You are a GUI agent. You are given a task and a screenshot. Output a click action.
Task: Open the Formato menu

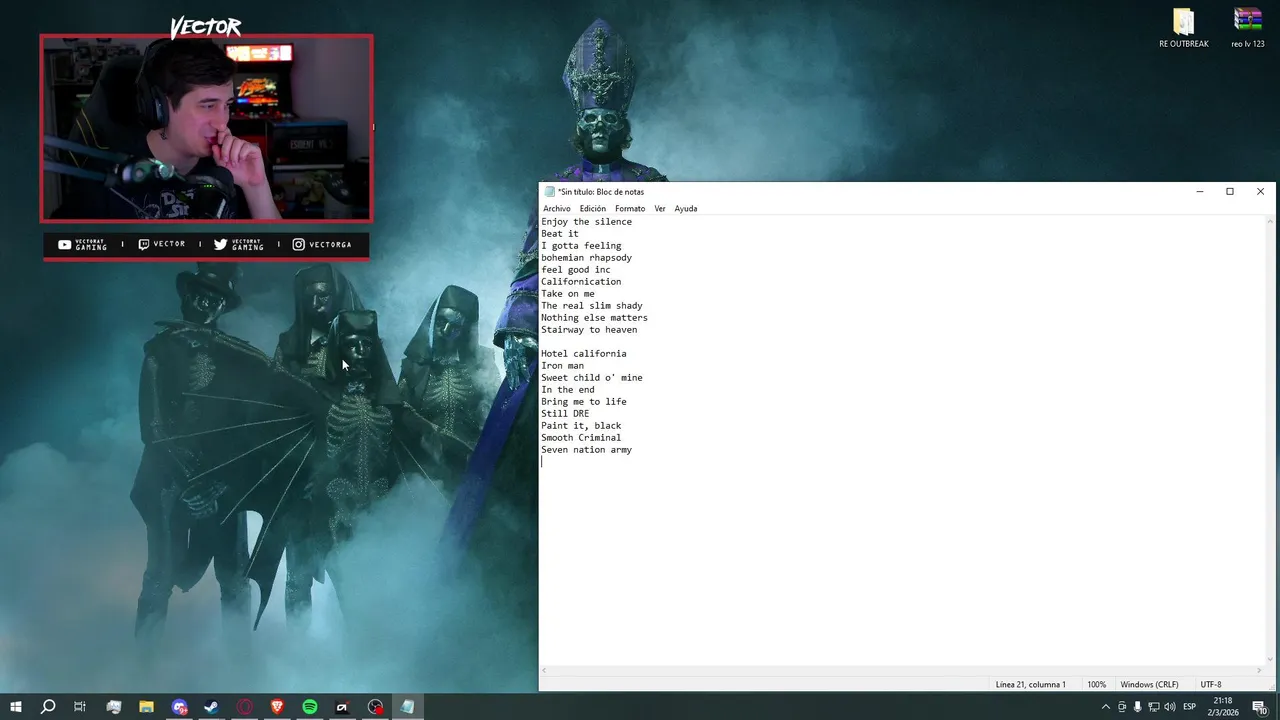[x=630, y=208]
